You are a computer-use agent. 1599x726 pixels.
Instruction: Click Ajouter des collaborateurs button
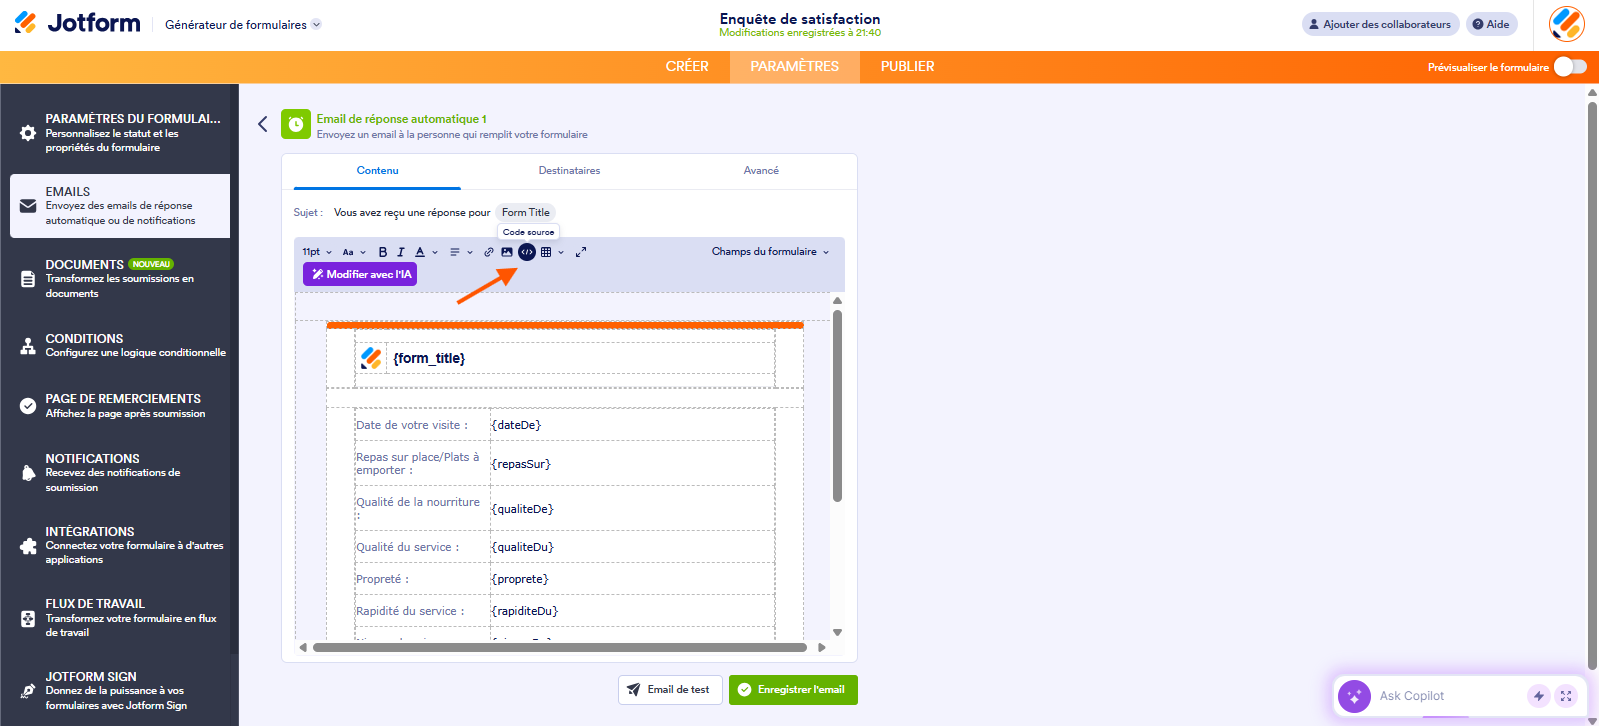(x=1380, y=24)
